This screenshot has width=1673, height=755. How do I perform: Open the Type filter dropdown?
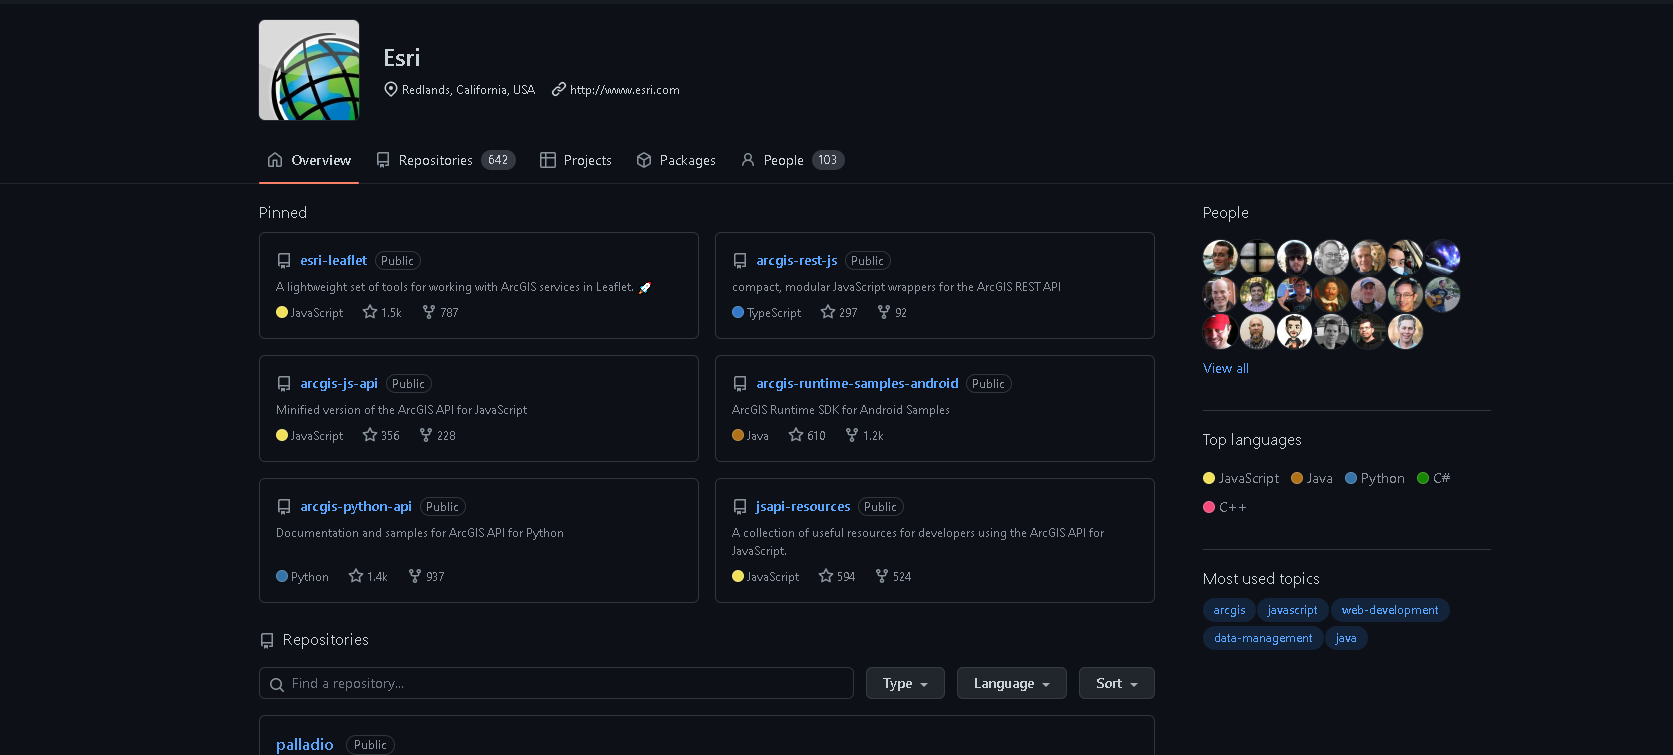pos(905,683)
